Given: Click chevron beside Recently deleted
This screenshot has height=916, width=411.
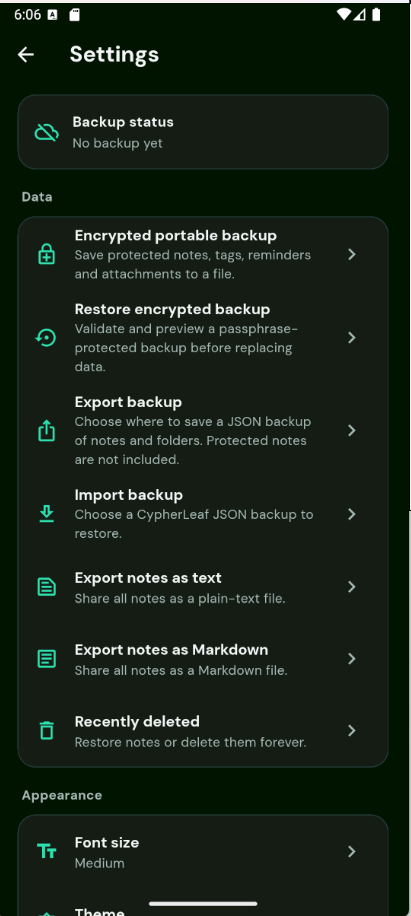Looking at the screenshot, I should [351, 731].
